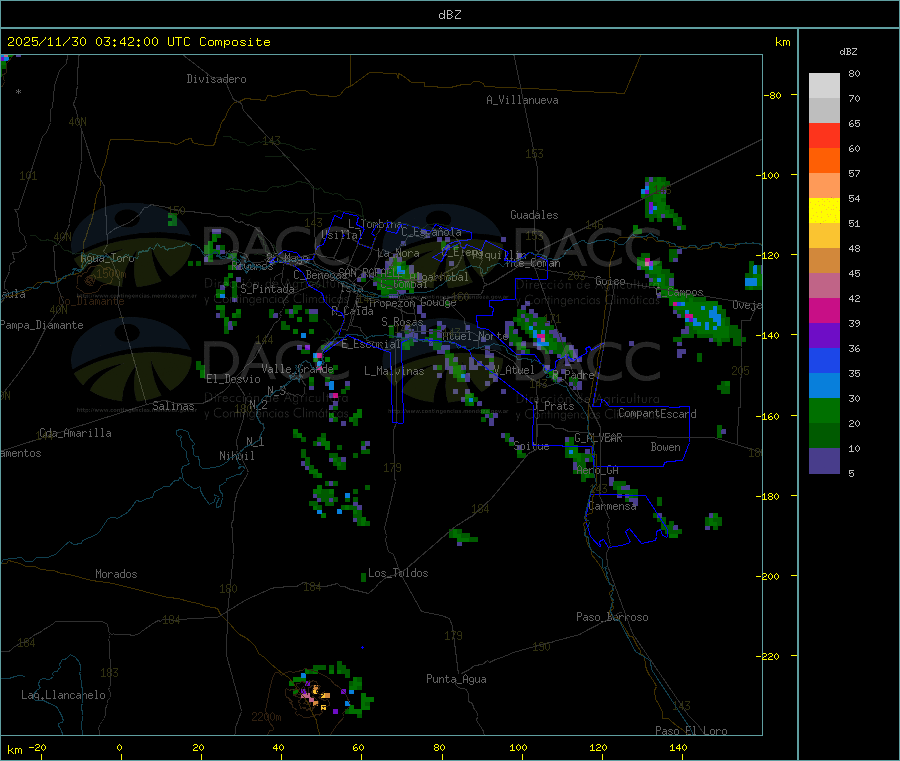900x761 pixels.
Task: Click the Punta_Agua map label
Action: (x=456, y=679)
